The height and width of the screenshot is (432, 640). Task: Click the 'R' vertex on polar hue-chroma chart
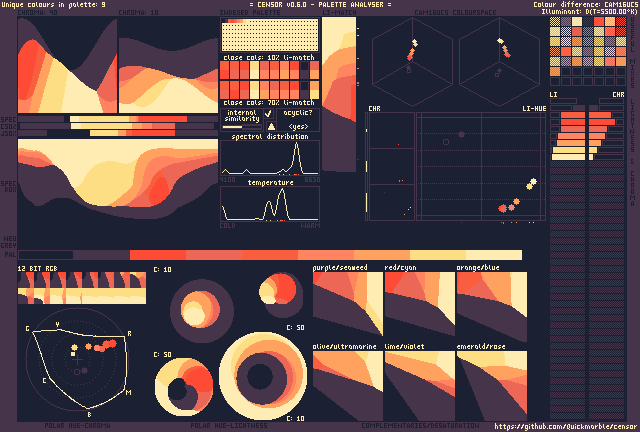coord(129,334)
